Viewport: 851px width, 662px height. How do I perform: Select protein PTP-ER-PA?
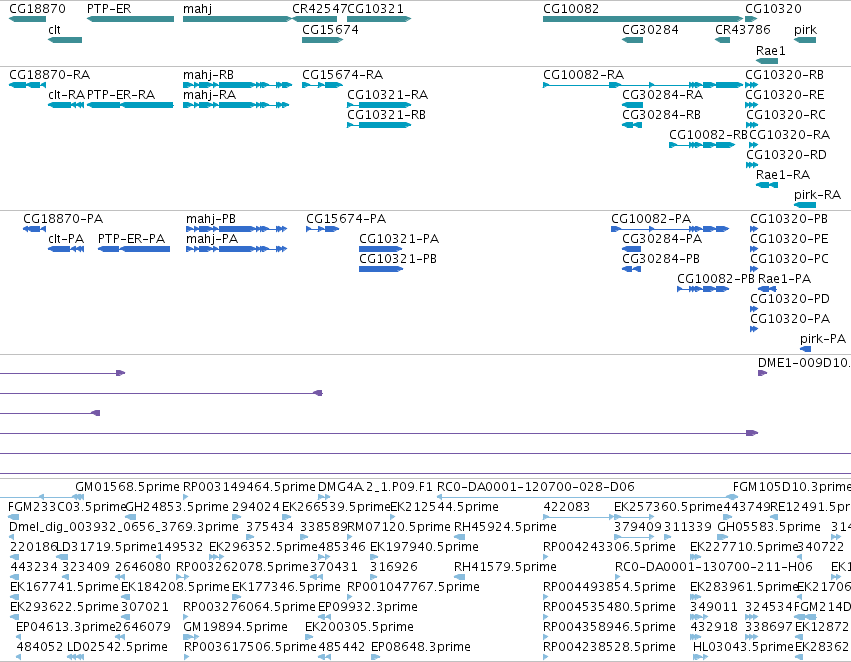pos(131,239)
